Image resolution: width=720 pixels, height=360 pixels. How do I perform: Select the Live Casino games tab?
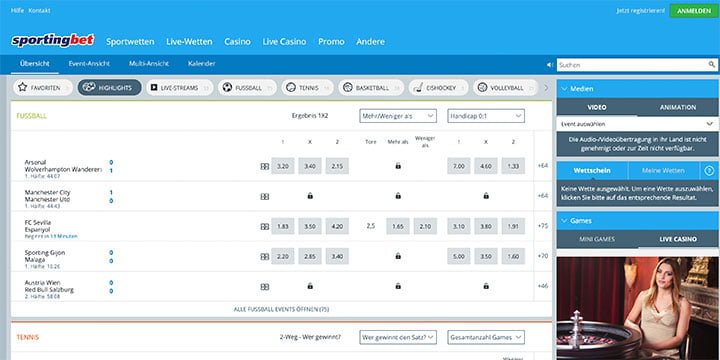(678, 239)
